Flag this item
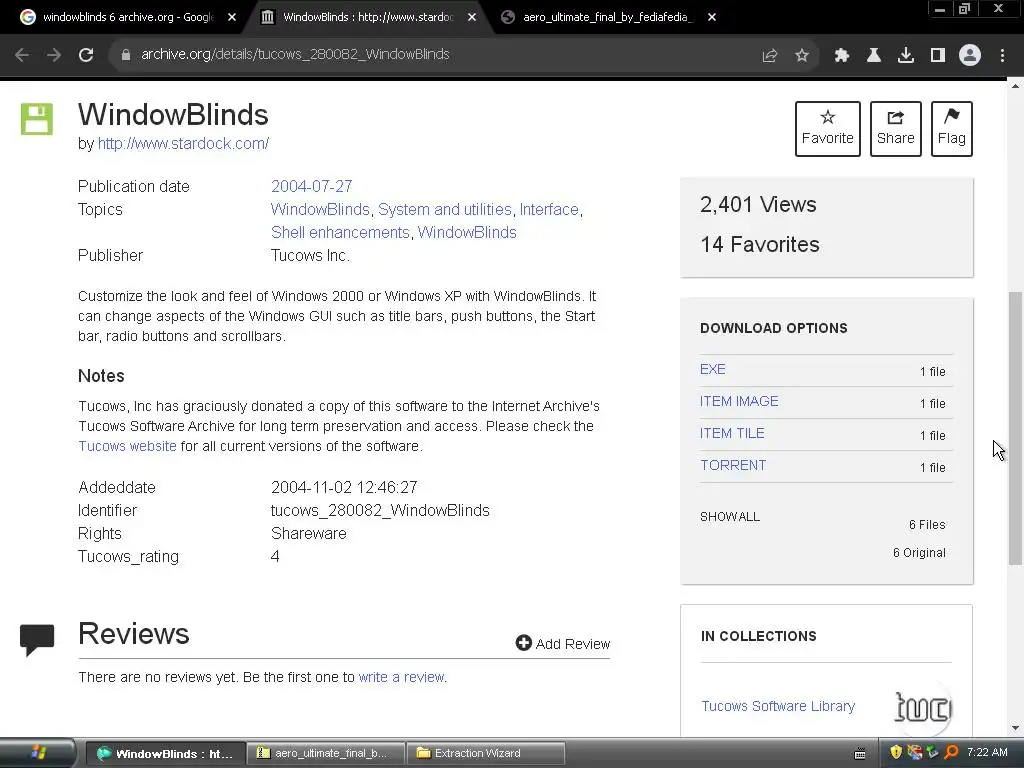1024x768 pixels. 952,129
